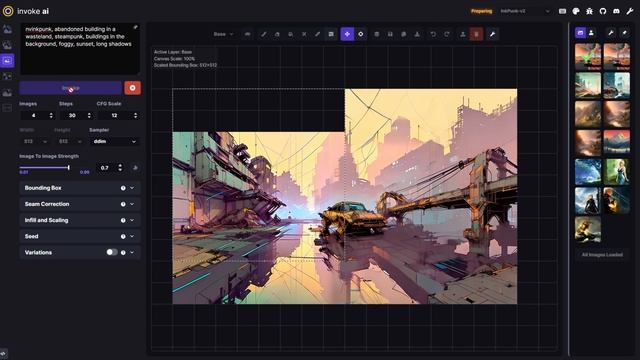Open the Discord link icon
This screenshot has width=640, height=360.
click(616, 11)
